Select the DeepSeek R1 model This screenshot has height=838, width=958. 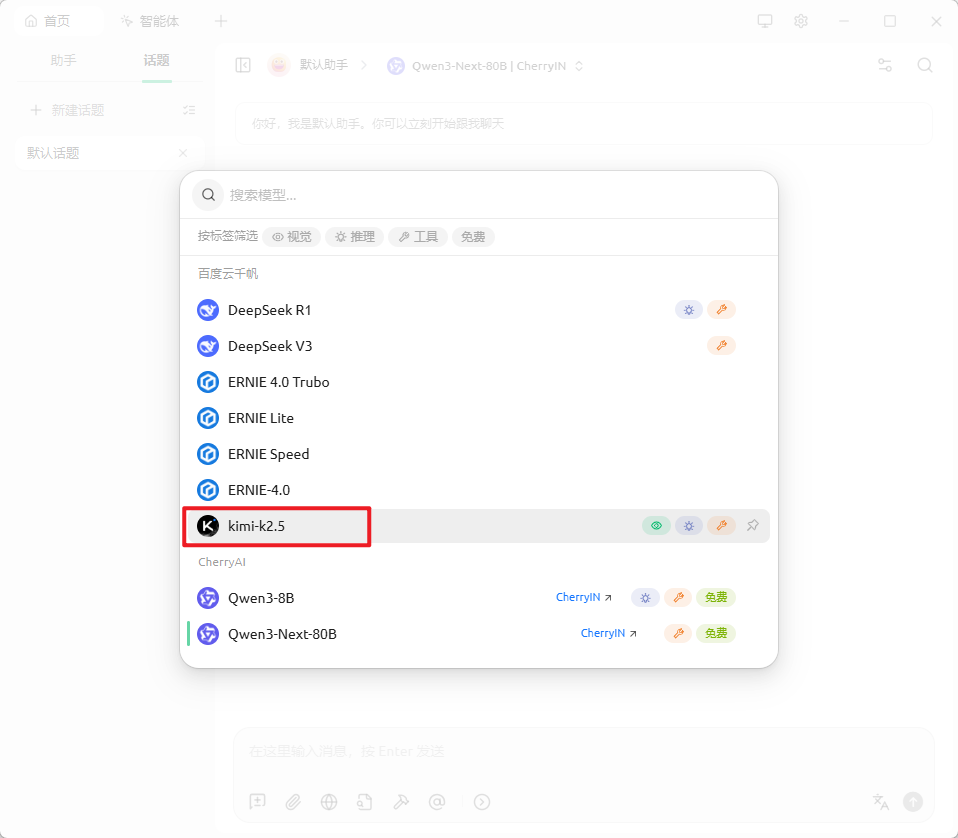point(270,310)
